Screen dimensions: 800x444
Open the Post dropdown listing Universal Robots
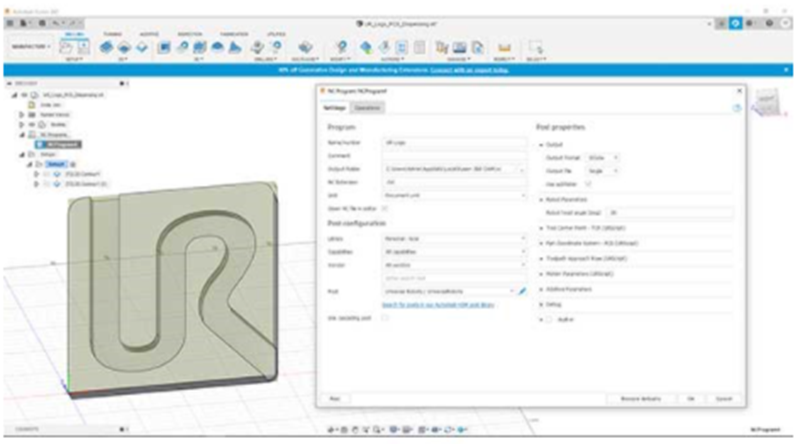449,291
